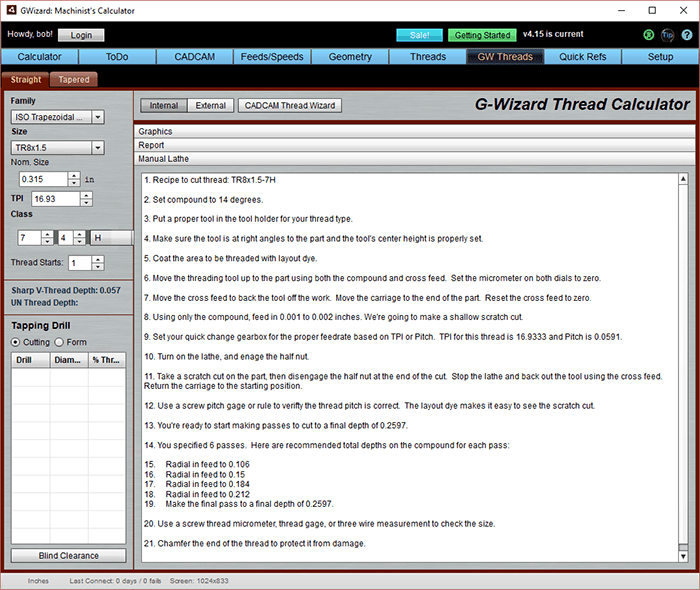The height and width of the screenshot is (590, 700).
Task: Select the Tapered thread subtab
Action: (x=74, y=79)
